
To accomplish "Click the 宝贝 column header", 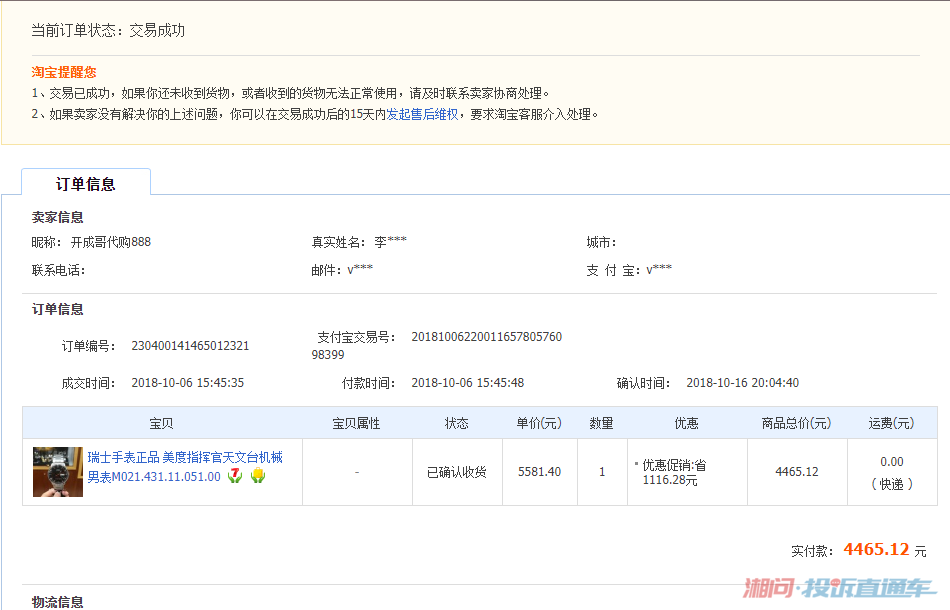I will [162, 423].
